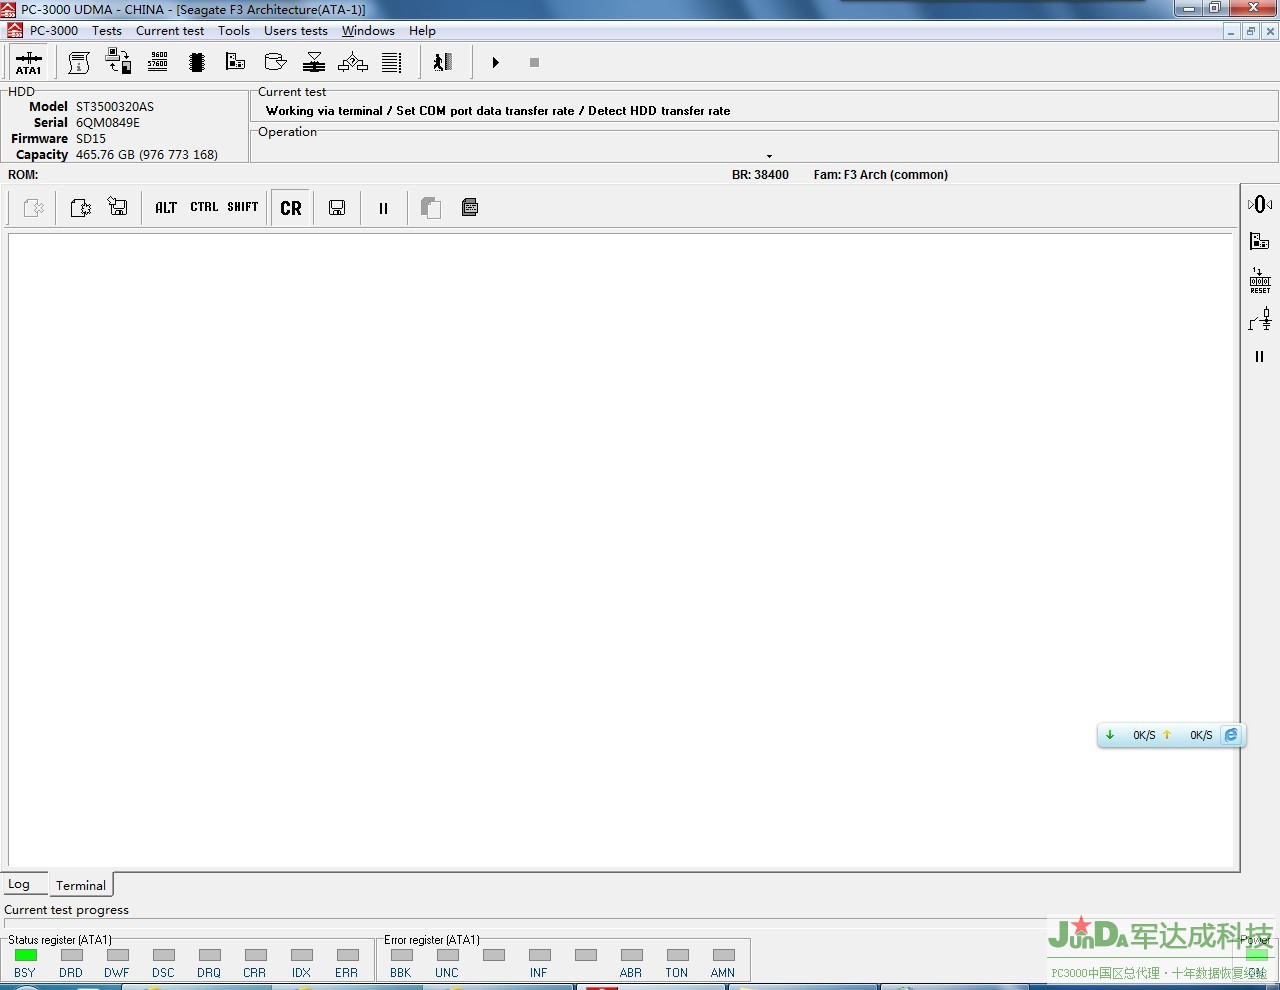Screen dimensions: 1280x990
Task: Click the copy pages icon in terminal toolbar
Action: [x=431, y=208]
